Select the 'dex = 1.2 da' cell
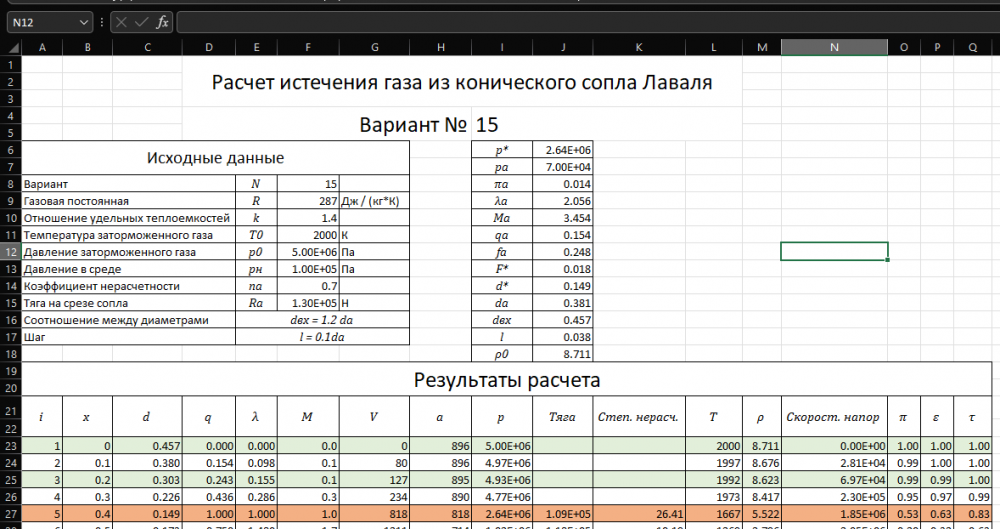The height and width of the screenshot is (529, 1000). click(321, 320)
